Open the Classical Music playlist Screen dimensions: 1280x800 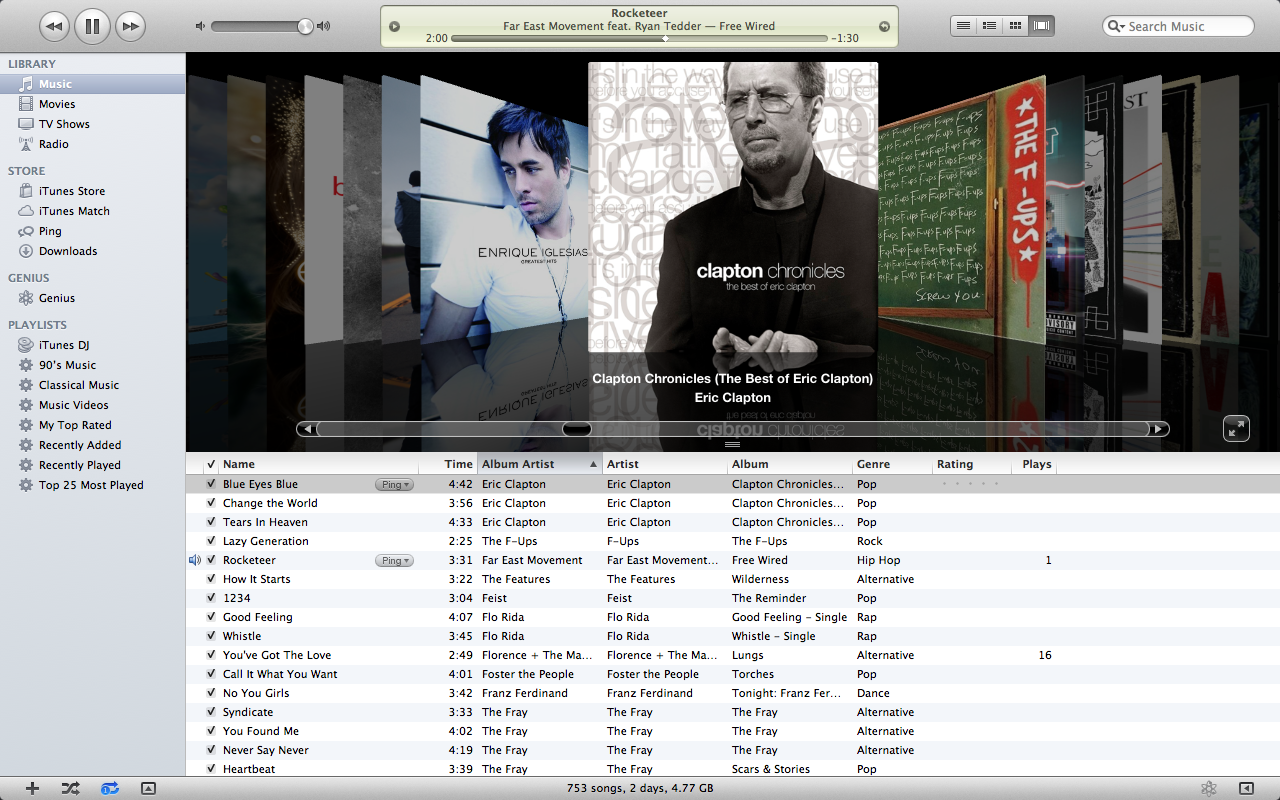pyautogui.click(x=92, y=385)
